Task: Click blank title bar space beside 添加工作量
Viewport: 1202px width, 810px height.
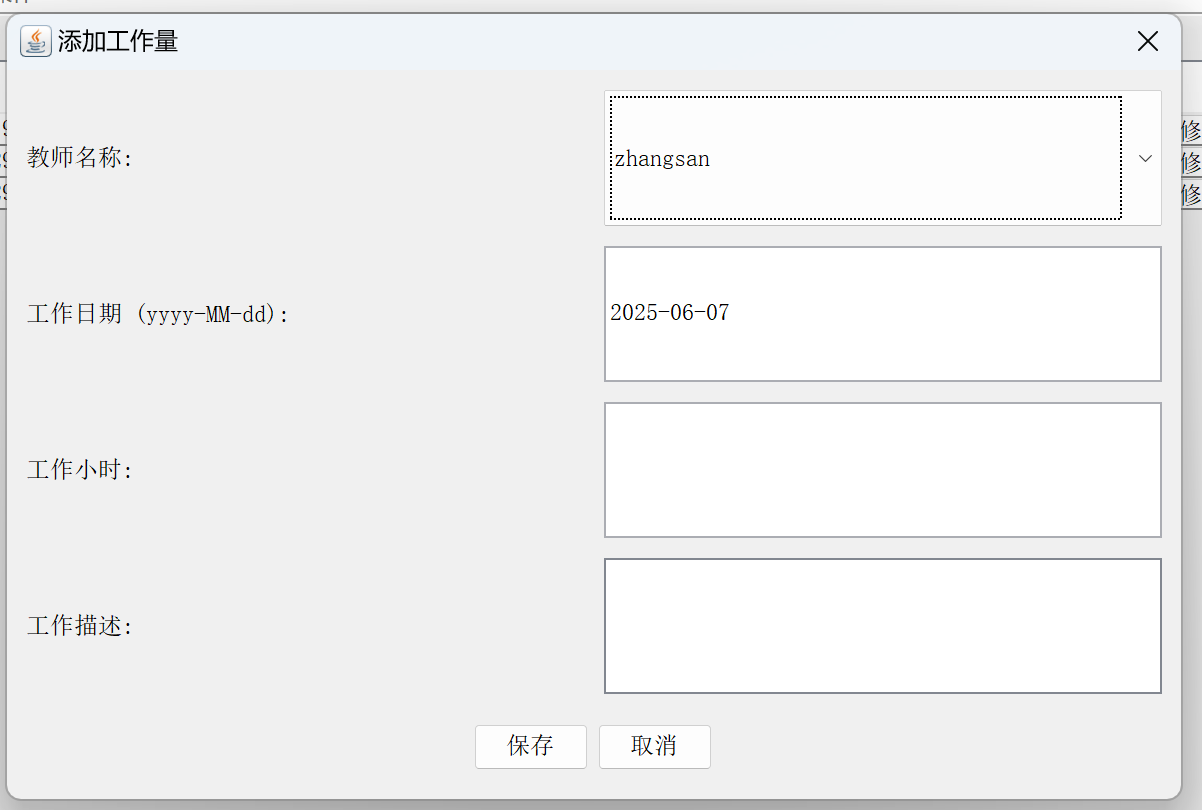Action: pos(650,42)
